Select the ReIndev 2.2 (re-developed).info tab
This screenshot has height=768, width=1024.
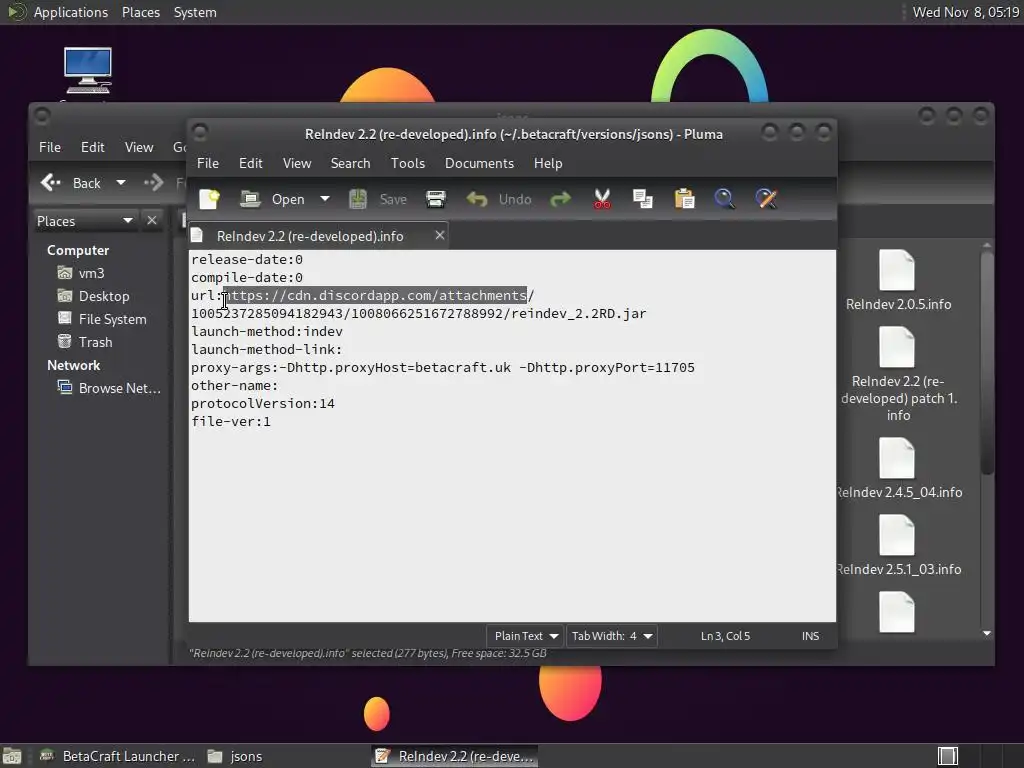pyautogui.click(x=310, y=236)
